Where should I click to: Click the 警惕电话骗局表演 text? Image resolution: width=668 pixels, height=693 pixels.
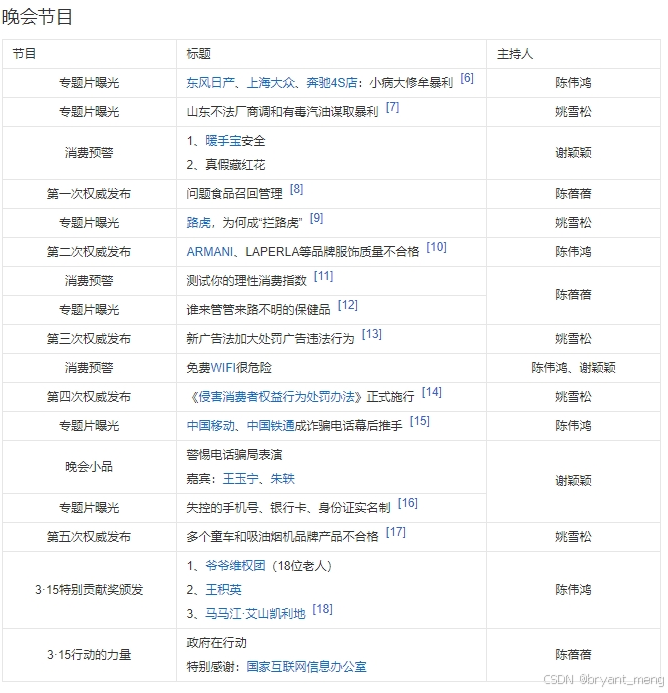(x=234, y=455)
